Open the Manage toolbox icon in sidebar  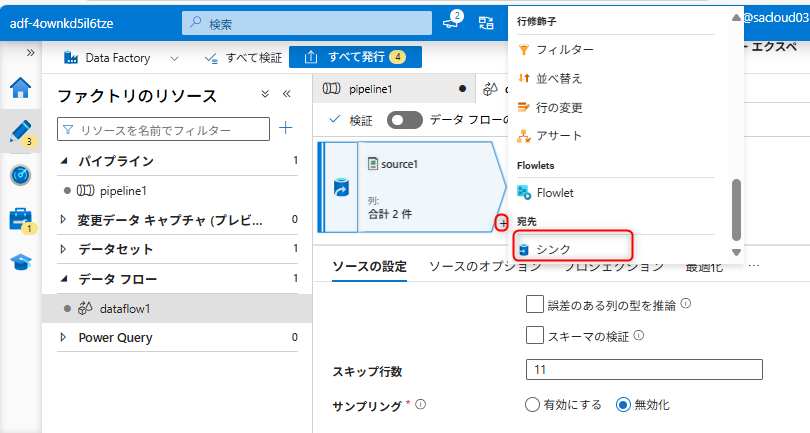pyautogui.click(x=20, y=219)
